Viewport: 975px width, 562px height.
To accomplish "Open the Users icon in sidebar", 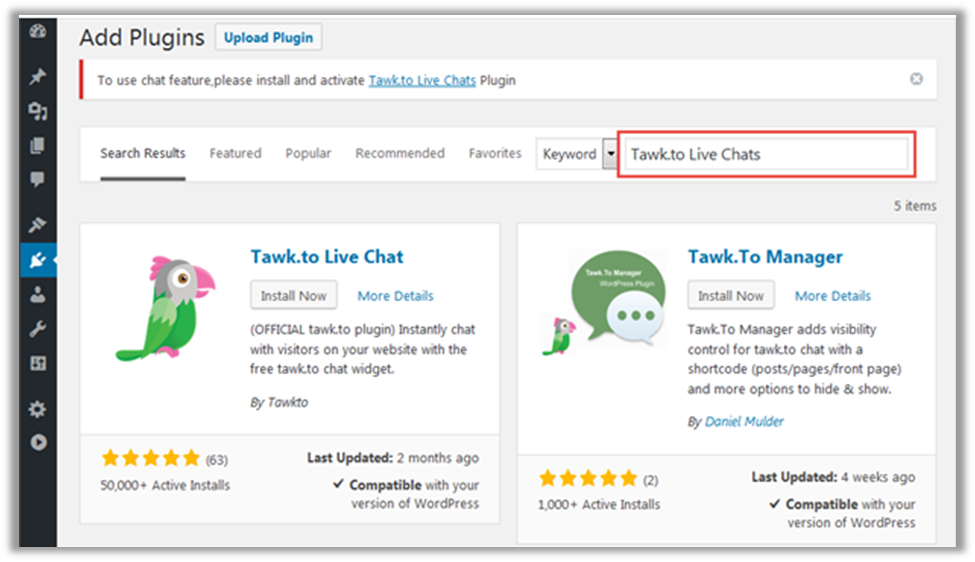I will pyautogui.click(x=38, y=295).
